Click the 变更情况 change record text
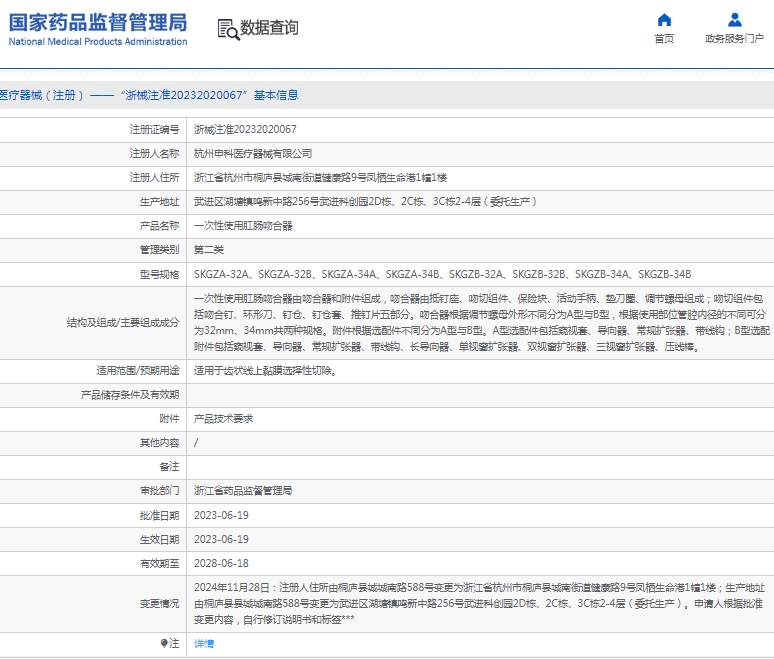Screen dimensions: 774x659 pyautogui.click(x=479, y=603)
